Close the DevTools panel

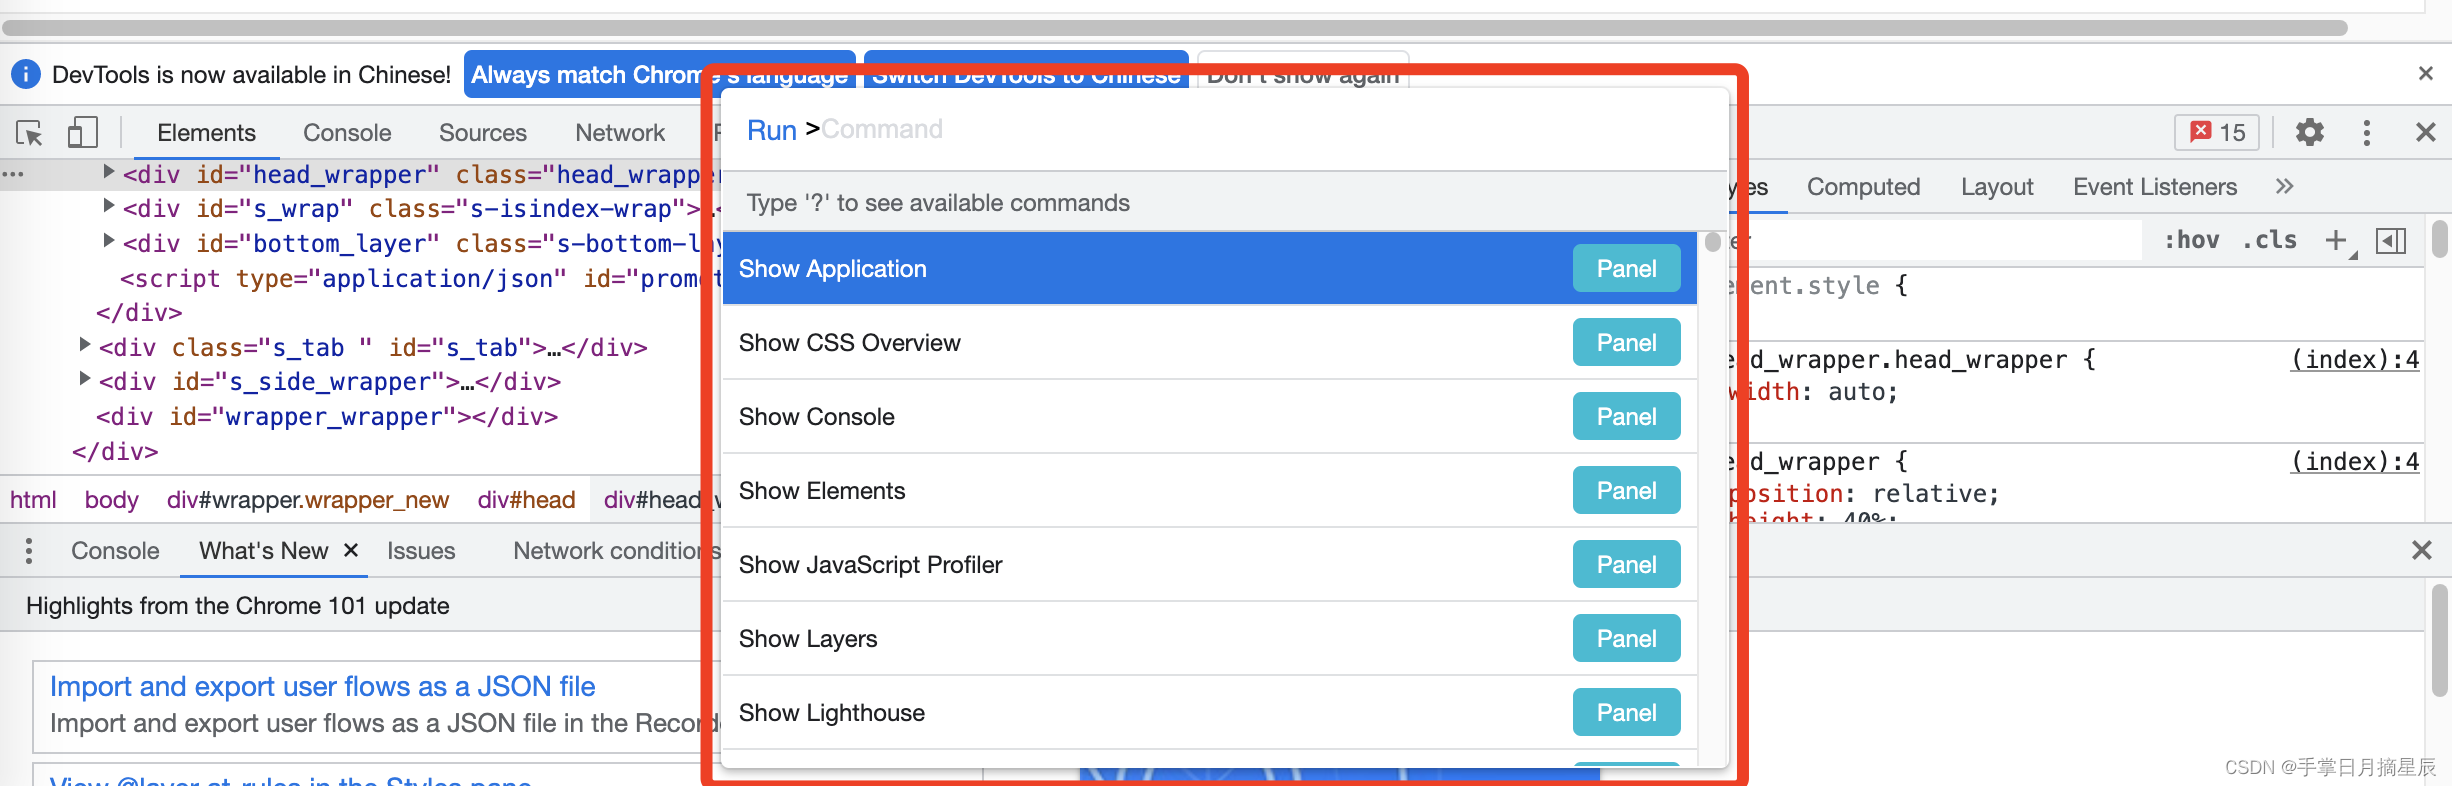coord(2425,132)
